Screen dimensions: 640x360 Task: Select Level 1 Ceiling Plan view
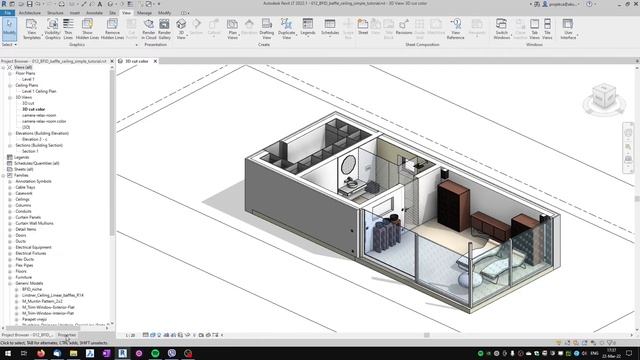click(39, 91)
